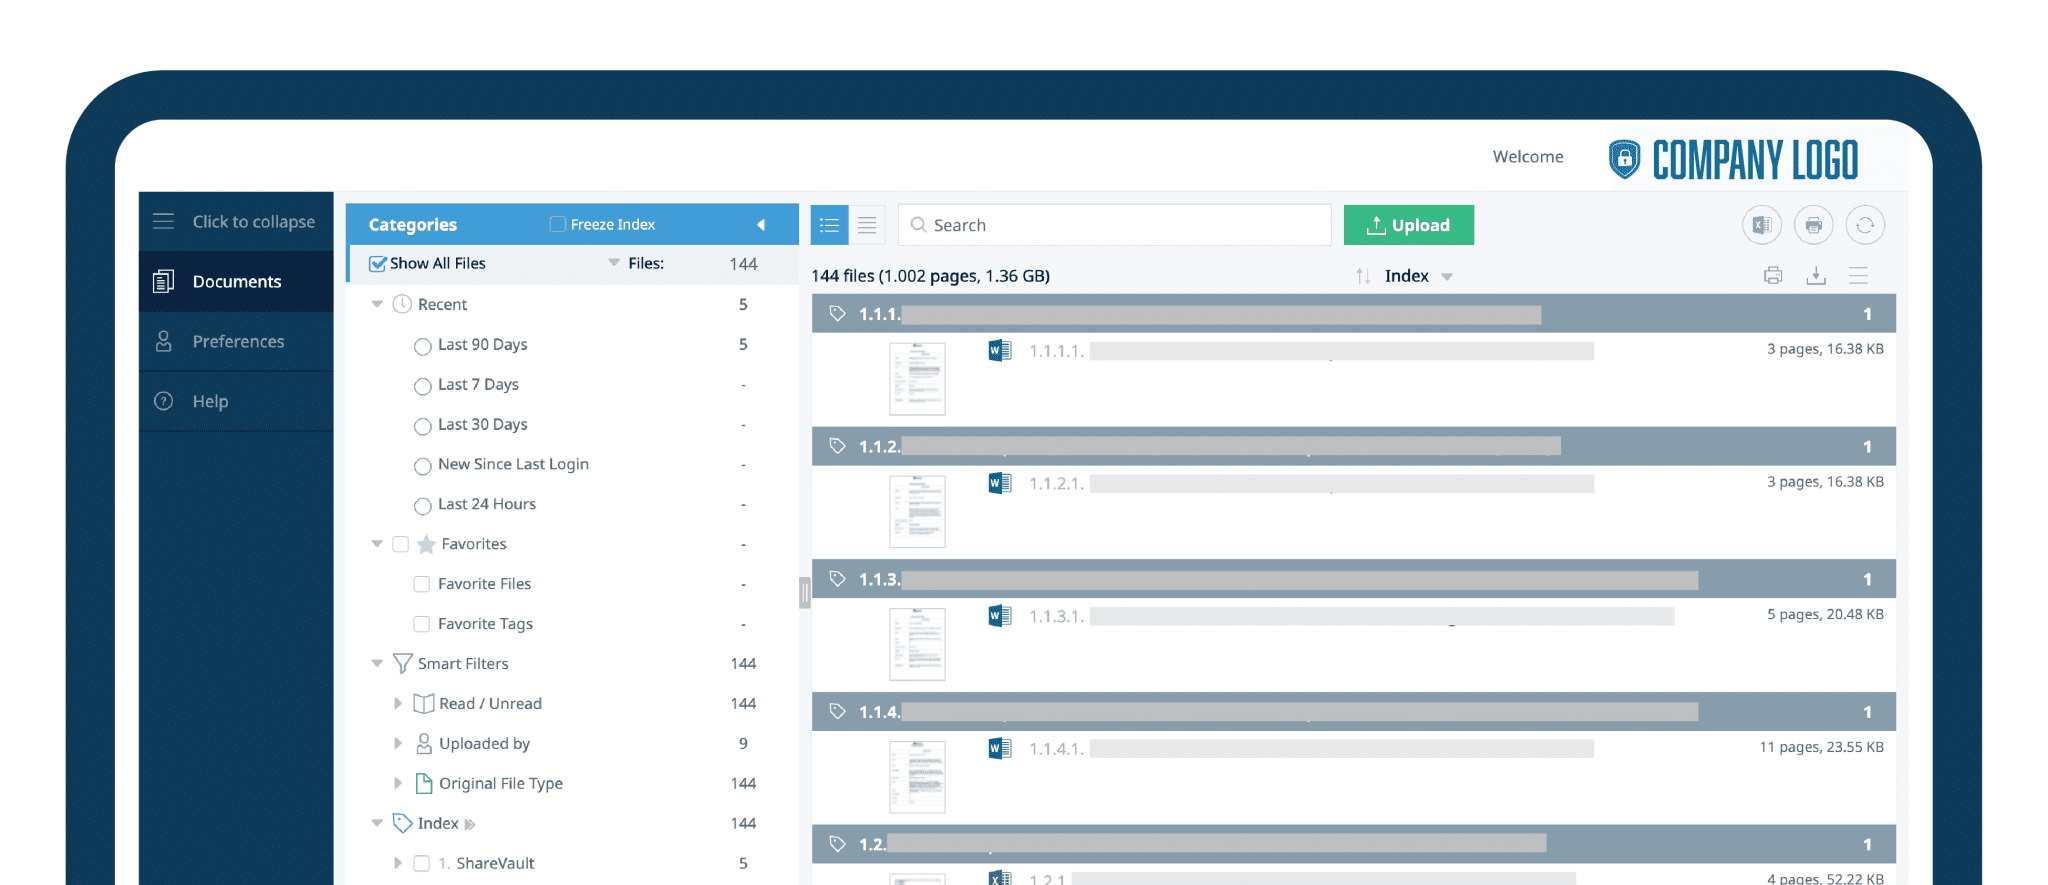Screen dimensions: 2048x885
Task: Open Help in the sidebar
Action: click(210, 402)
